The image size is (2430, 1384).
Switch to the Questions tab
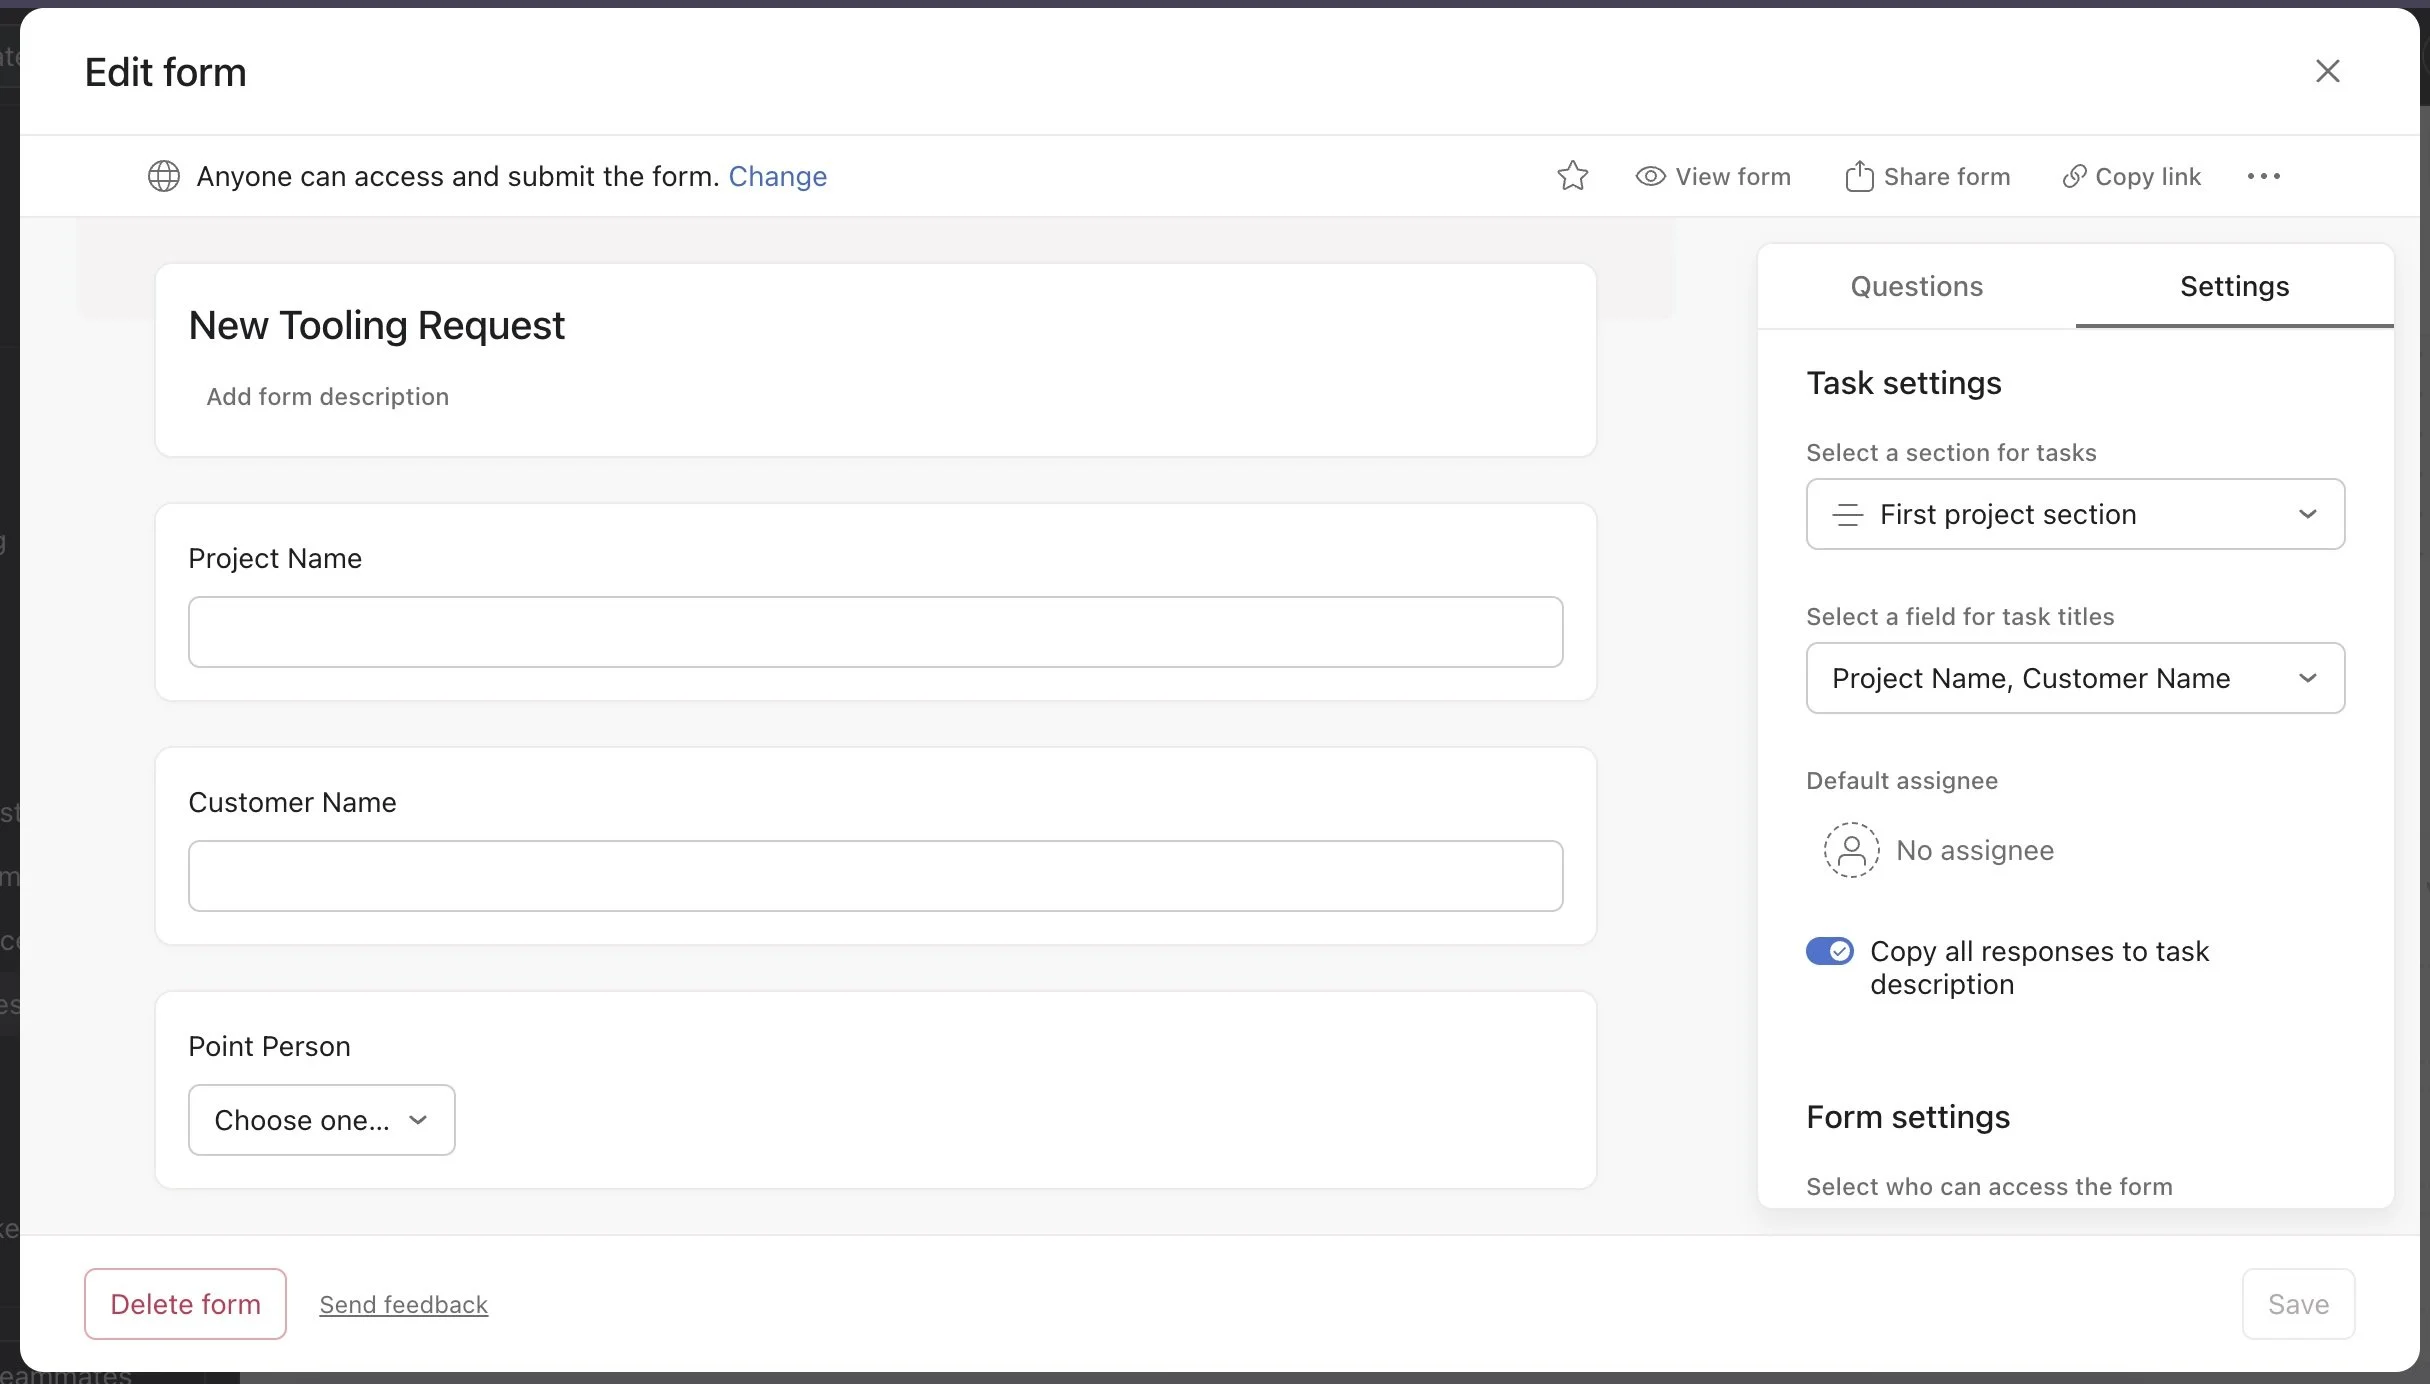(1916, 286)
